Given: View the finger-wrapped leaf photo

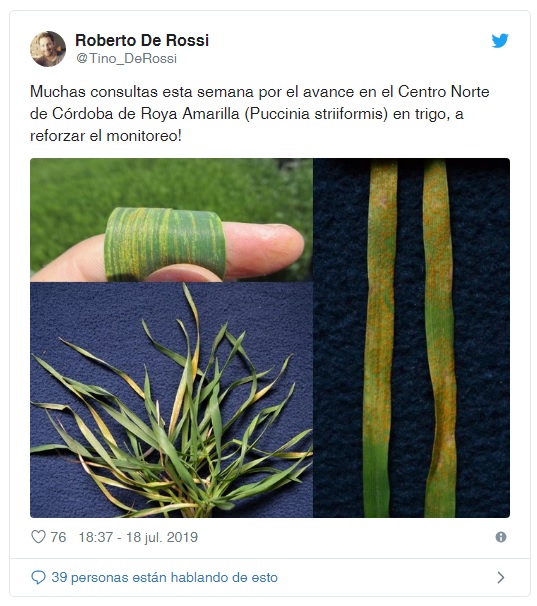Looking at the screenshot, I should pos(171,220).
